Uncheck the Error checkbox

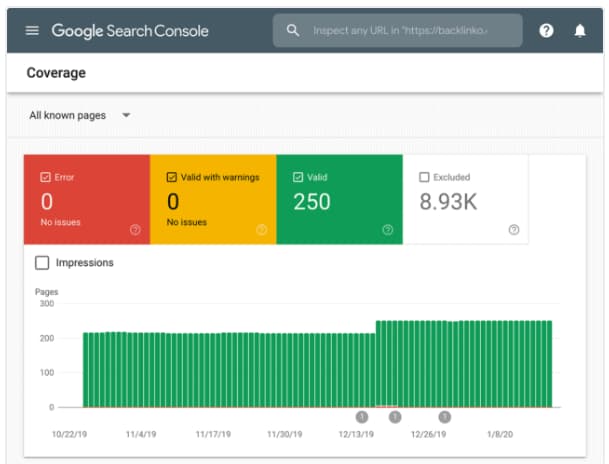pos(45,177)
